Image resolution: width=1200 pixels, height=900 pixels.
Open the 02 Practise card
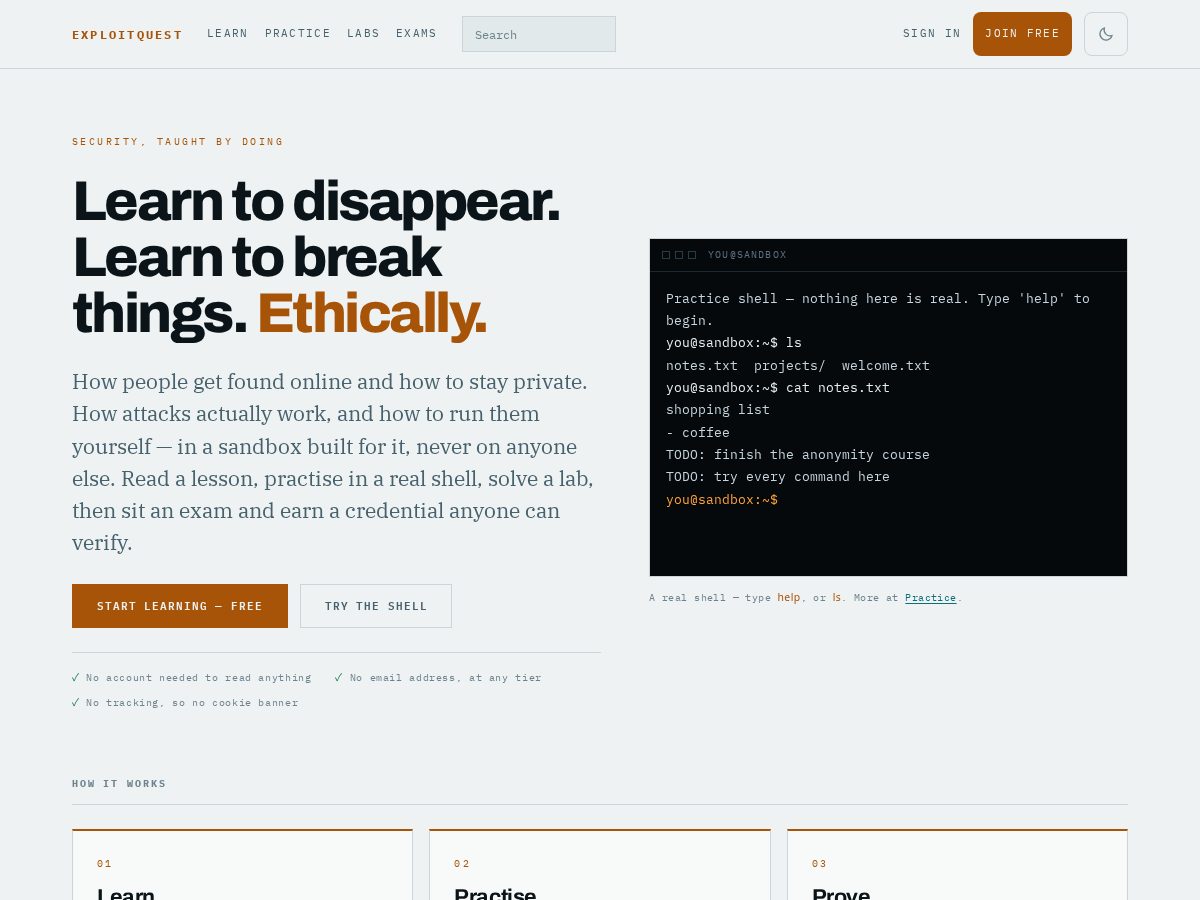(x=600, y=865)
